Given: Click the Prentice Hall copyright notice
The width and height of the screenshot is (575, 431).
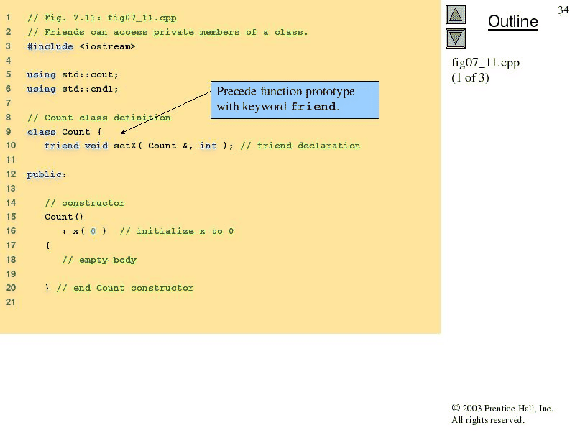Looking at the screenshot, I should 502,414.
